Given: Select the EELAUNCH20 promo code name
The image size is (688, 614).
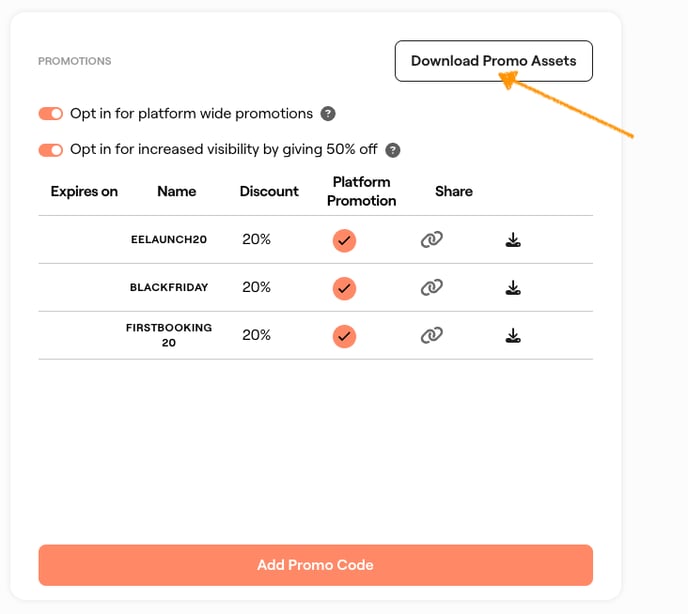Looking at the screenshot, I should click(169, 240).
